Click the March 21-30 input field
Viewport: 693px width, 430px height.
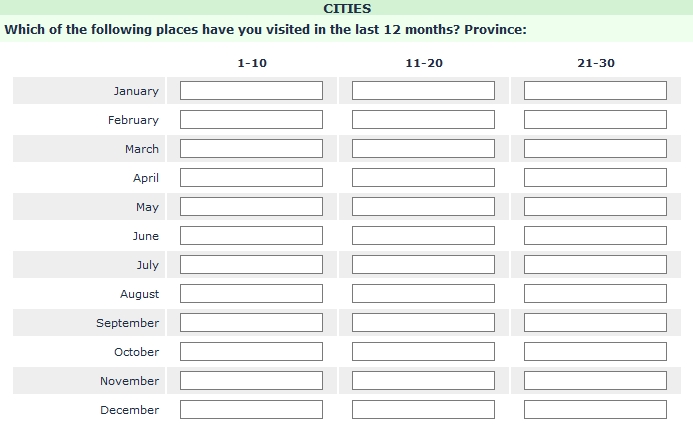point(595,149)
